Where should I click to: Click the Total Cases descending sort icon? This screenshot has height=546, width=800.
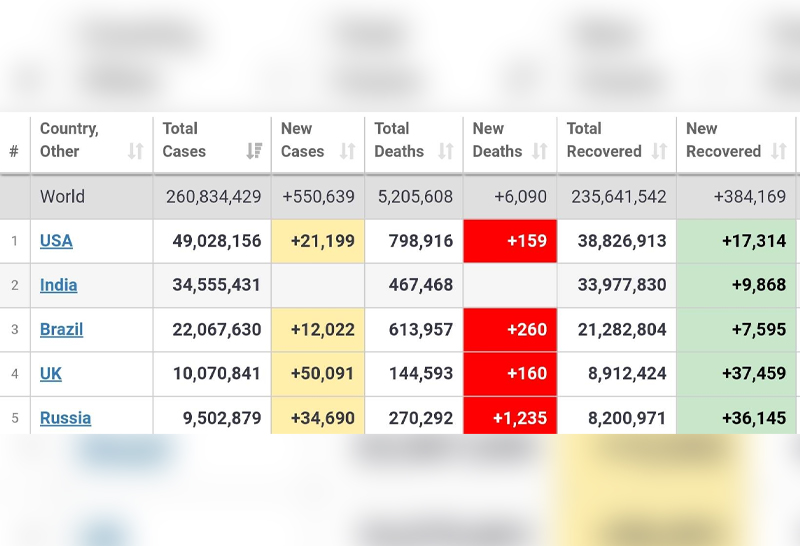254,151
